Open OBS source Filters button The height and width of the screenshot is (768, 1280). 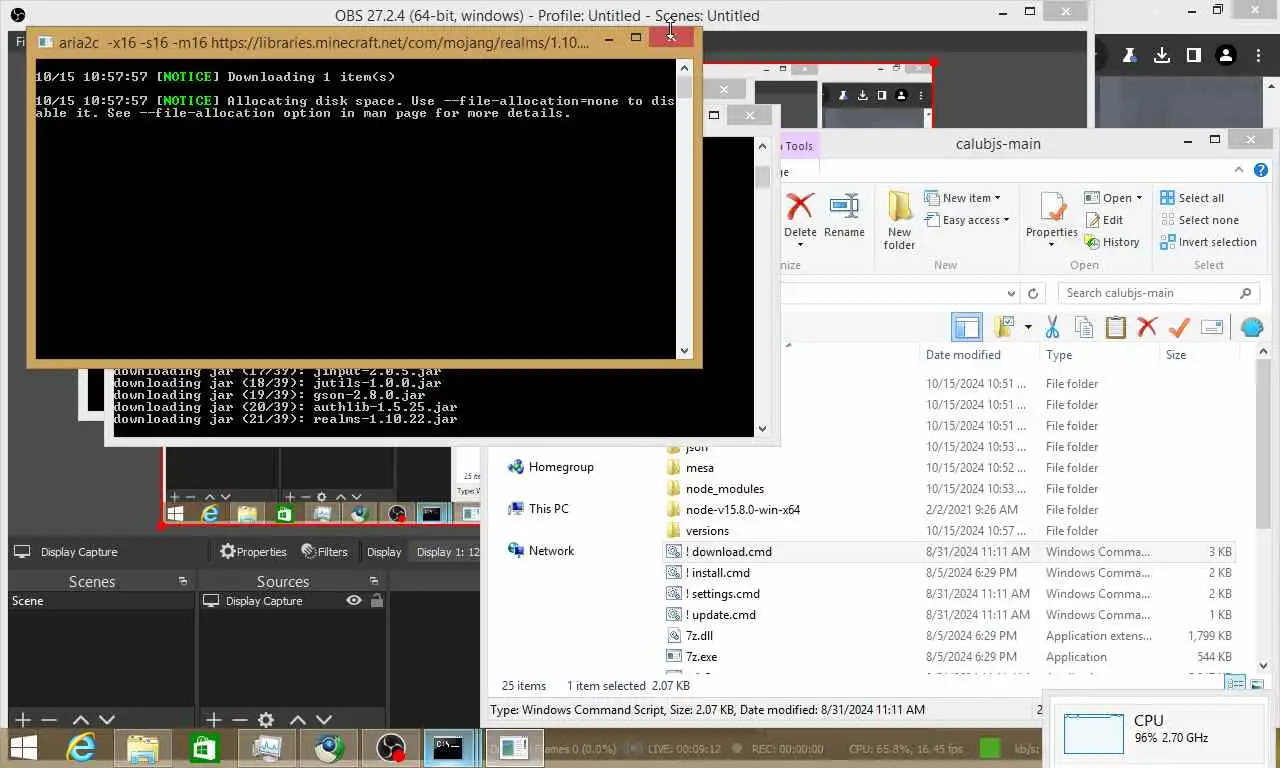(324, 552)
